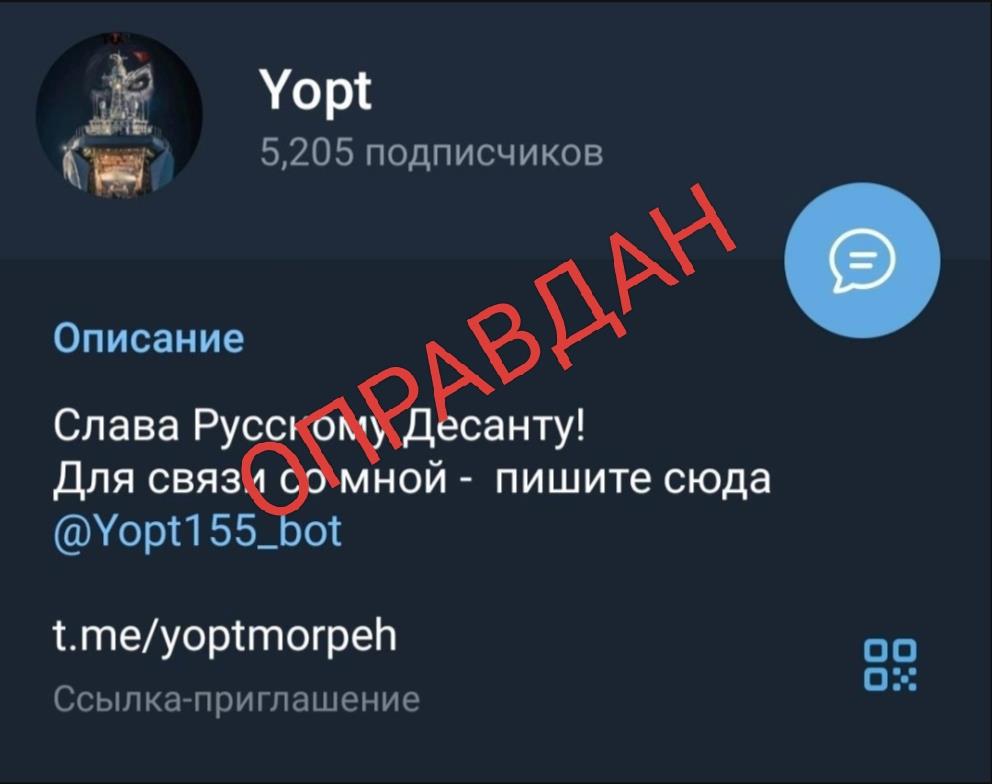Image resolution: width=992 pixels, height=784 pixels.
Task: Tap the blue chat bubble button
Action: point(862,260)
